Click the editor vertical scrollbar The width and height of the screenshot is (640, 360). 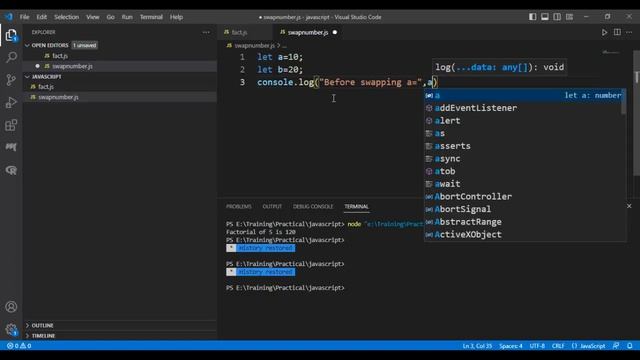coord(636,113)
